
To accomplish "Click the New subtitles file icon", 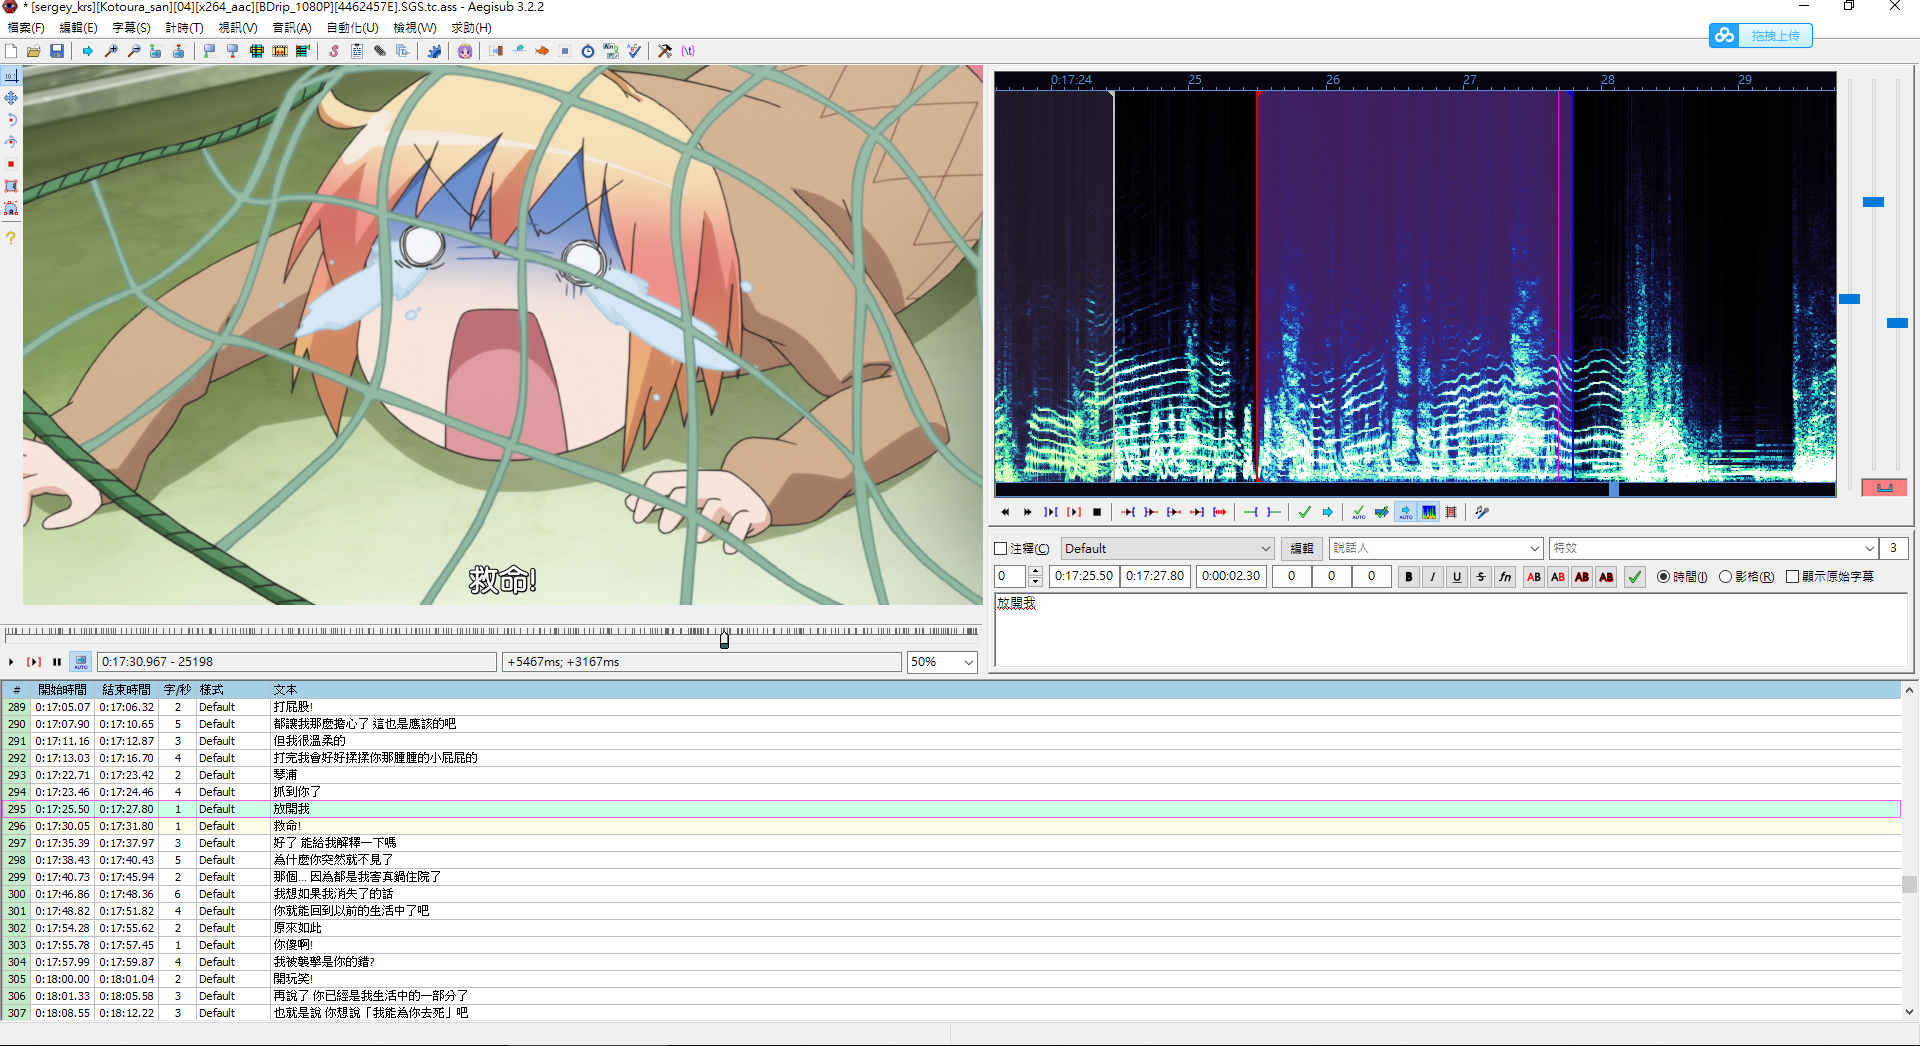I will pyautogui.click(x=11, y=51).
